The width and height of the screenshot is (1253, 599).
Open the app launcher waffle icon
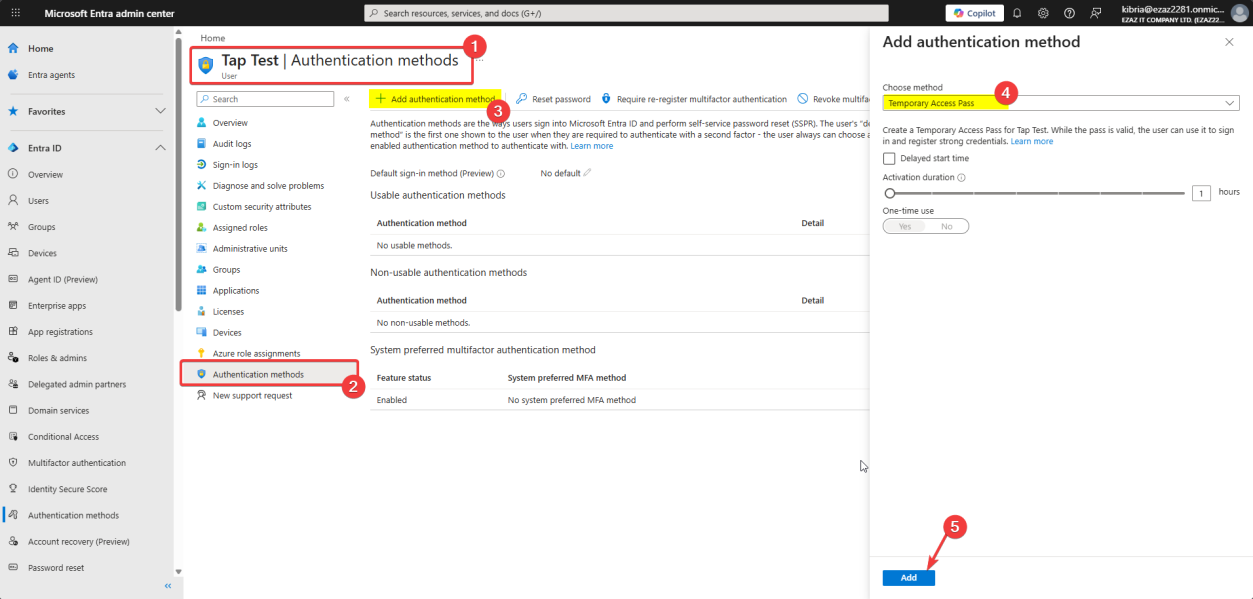[14, 13]
